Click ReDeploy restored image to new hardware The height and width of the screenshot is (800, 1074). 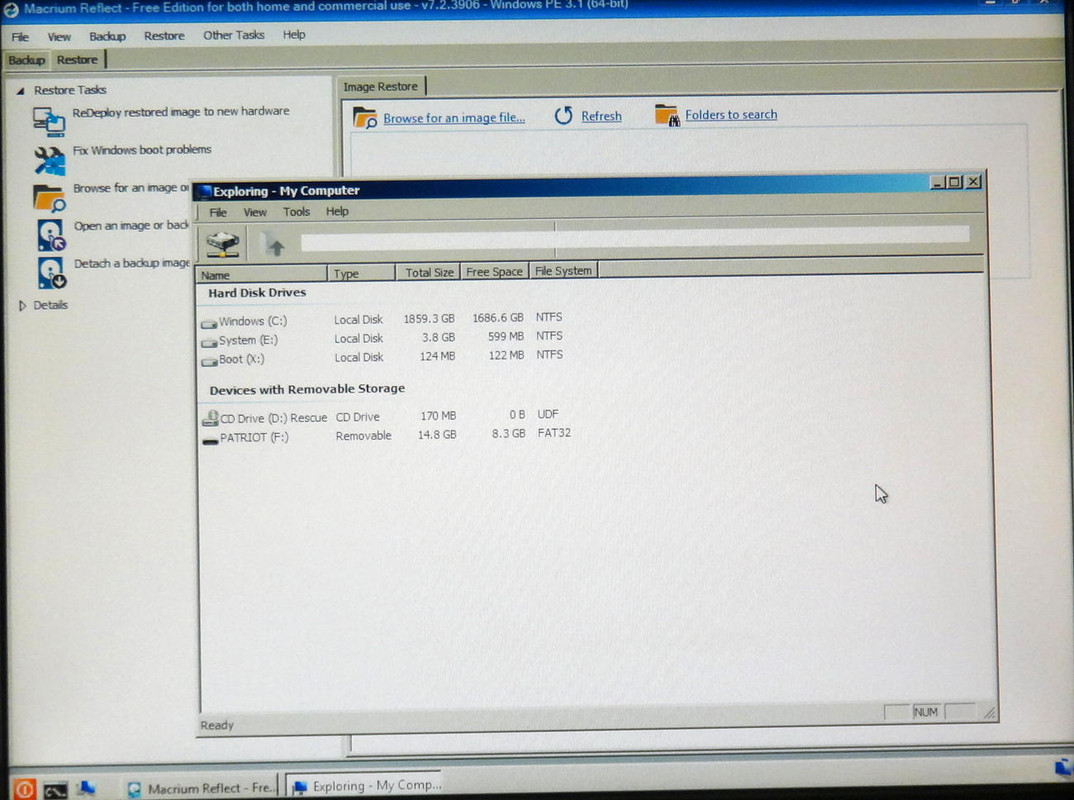click(x=181, y=112)
